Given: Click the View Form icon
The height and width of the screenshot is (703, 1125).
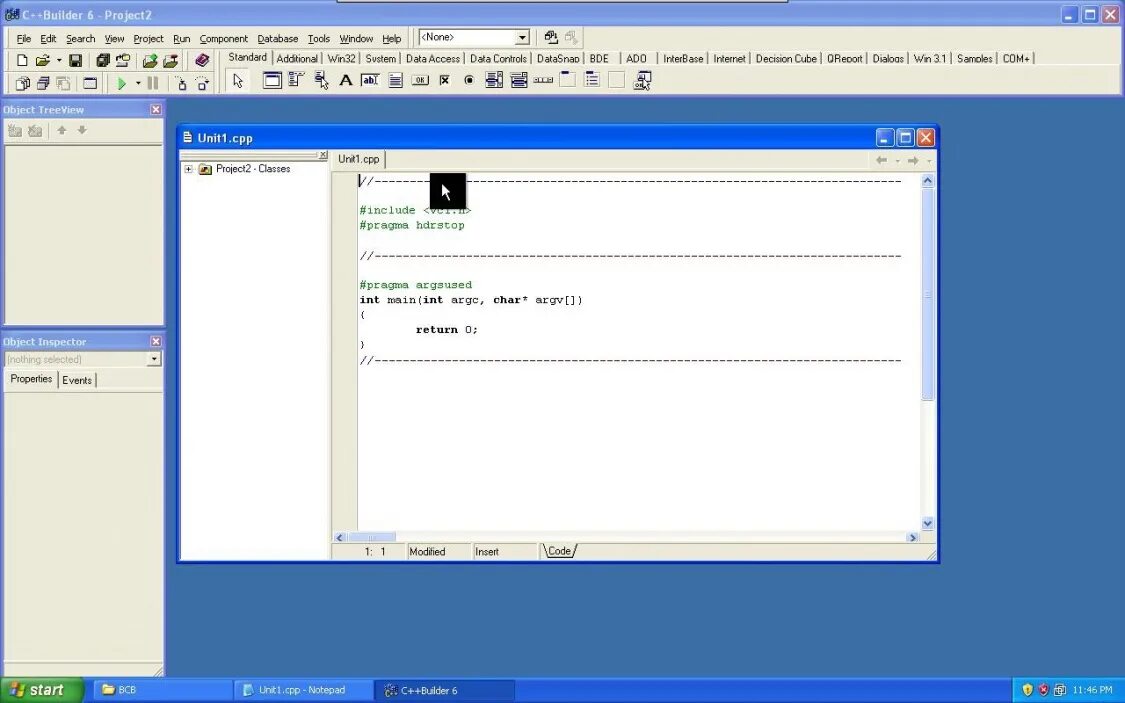Looking at the screenshot, I should 42,83.
